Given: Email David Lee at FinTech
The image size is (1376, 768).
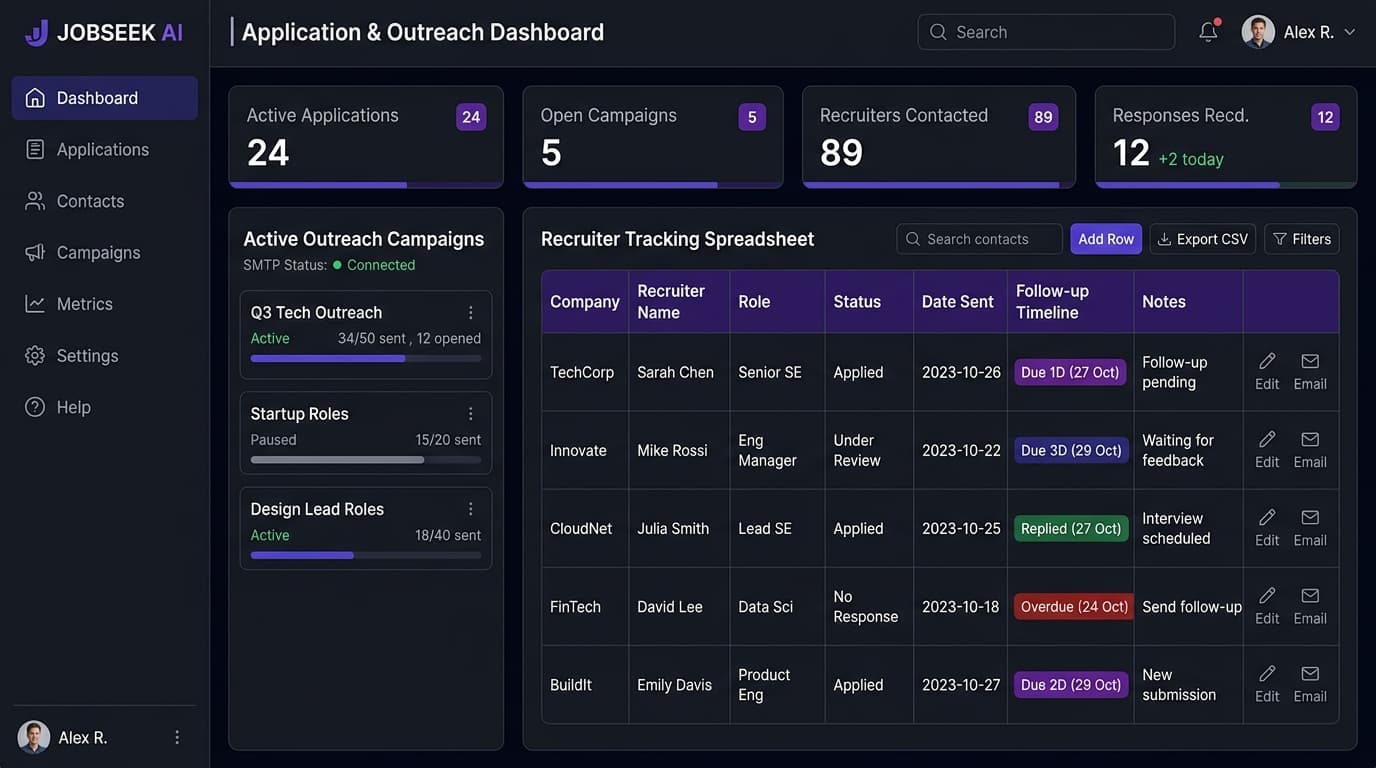Looking at the screenshot, I should (x=1310, y=606).
